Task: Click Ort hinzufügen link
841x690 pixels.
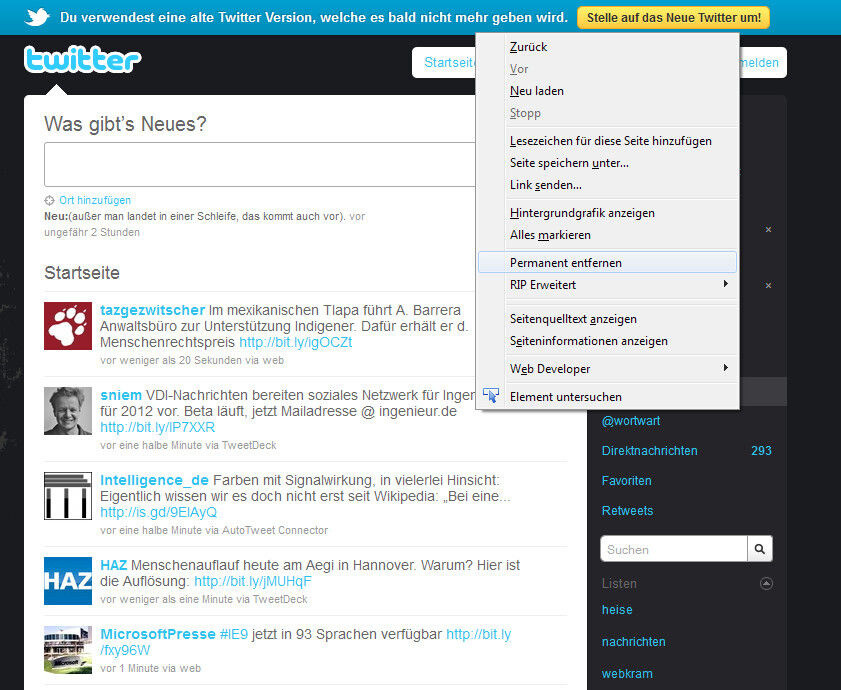Action: 95,200
